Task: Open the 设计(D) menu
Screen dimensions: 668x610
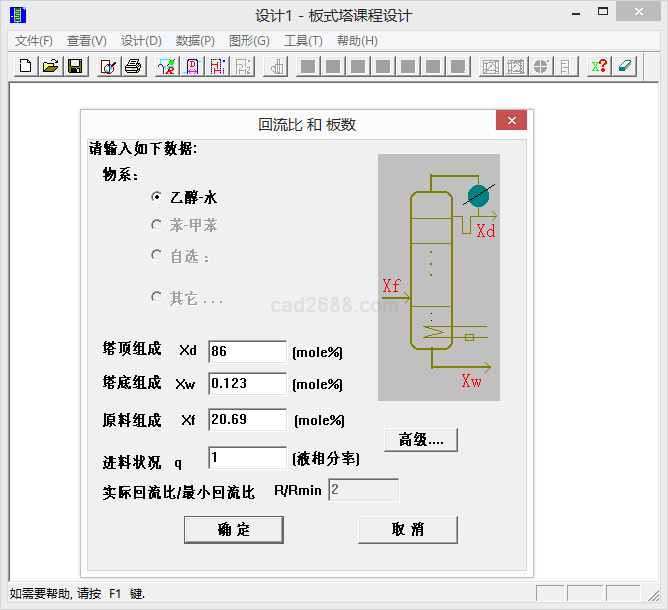Action: (141, 41)
